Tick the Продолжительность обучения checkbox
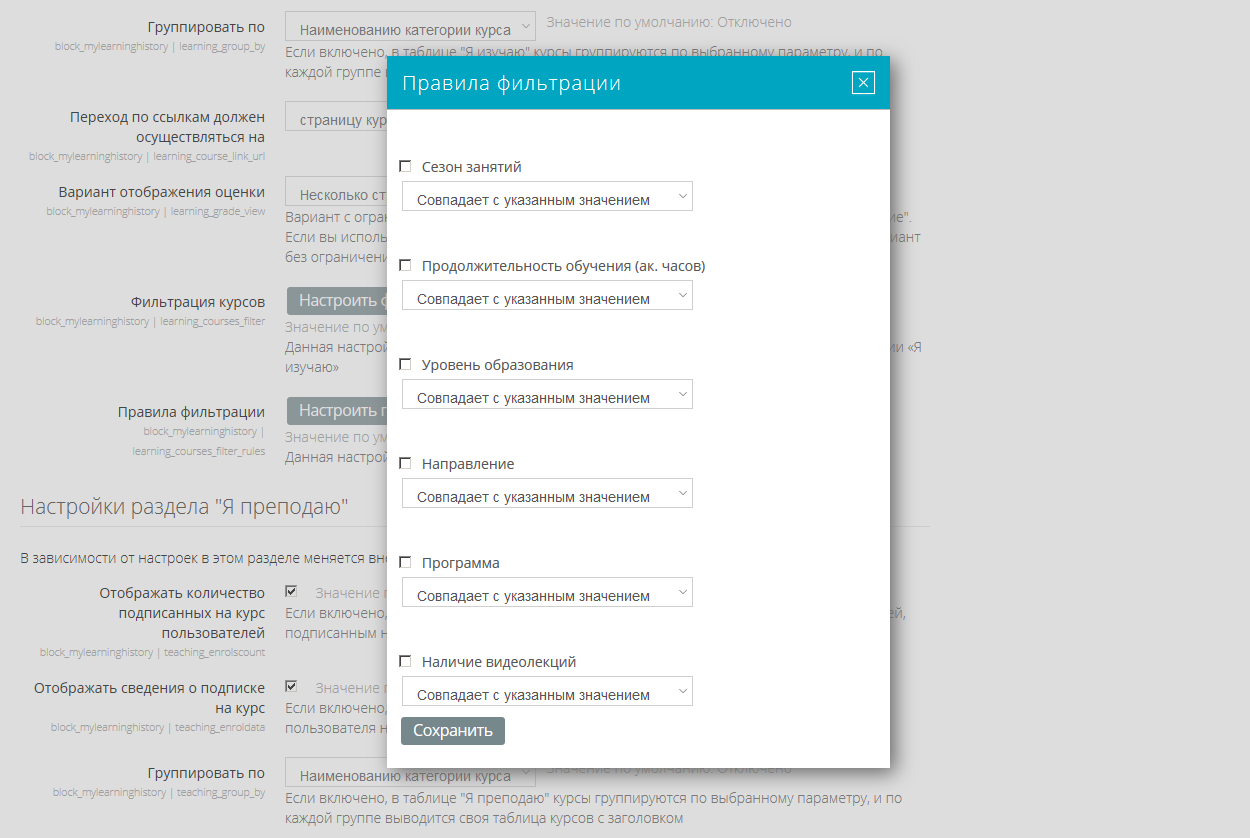Image resolution: width=1250 pixels, height=838 pixels. (x=405, y=266)
